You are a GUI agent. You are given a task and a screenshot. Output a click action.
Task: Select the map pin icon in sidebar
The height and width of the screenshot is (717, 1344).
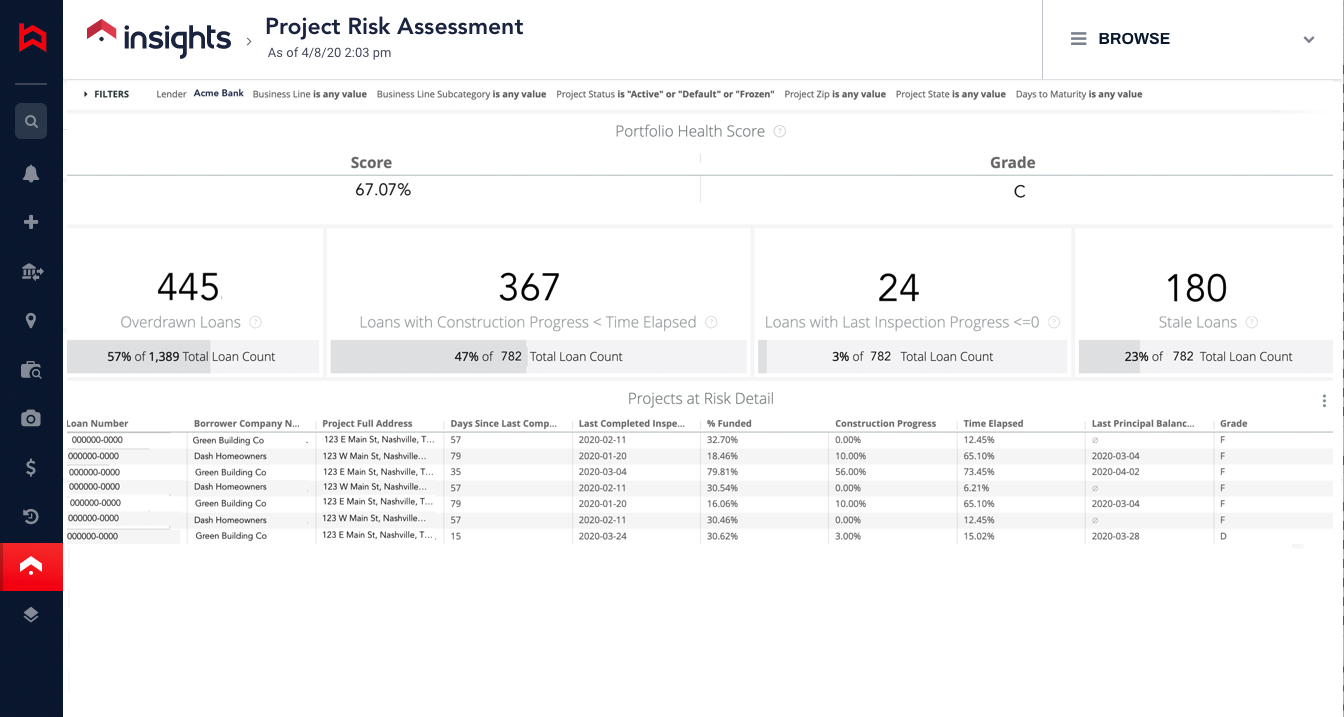(31, 320)
